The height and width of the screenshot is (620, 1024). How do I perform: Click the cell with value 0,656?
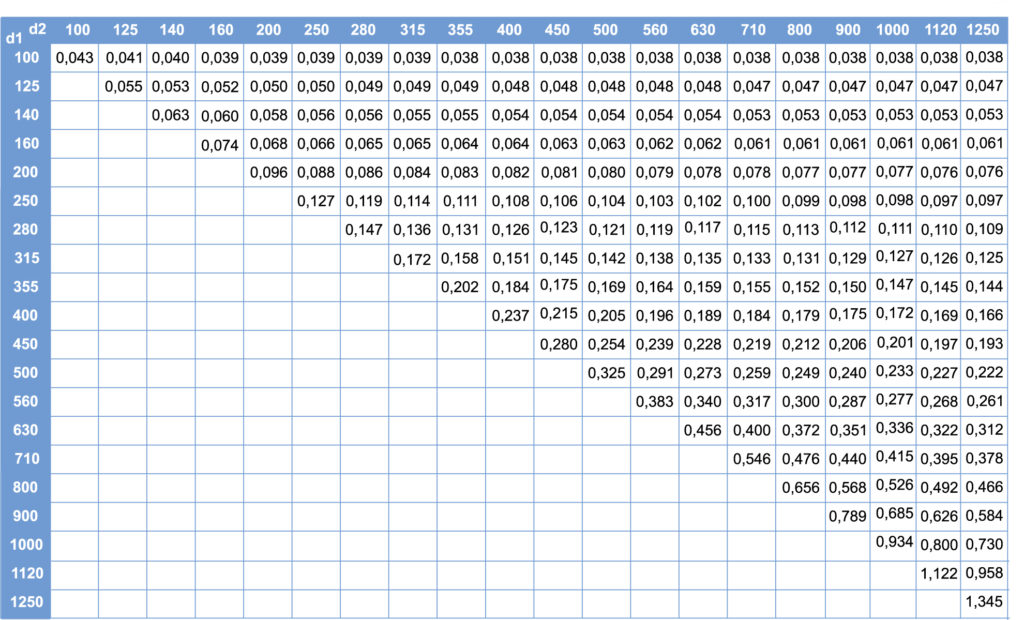pyautogui.click(x=801, y=488)
